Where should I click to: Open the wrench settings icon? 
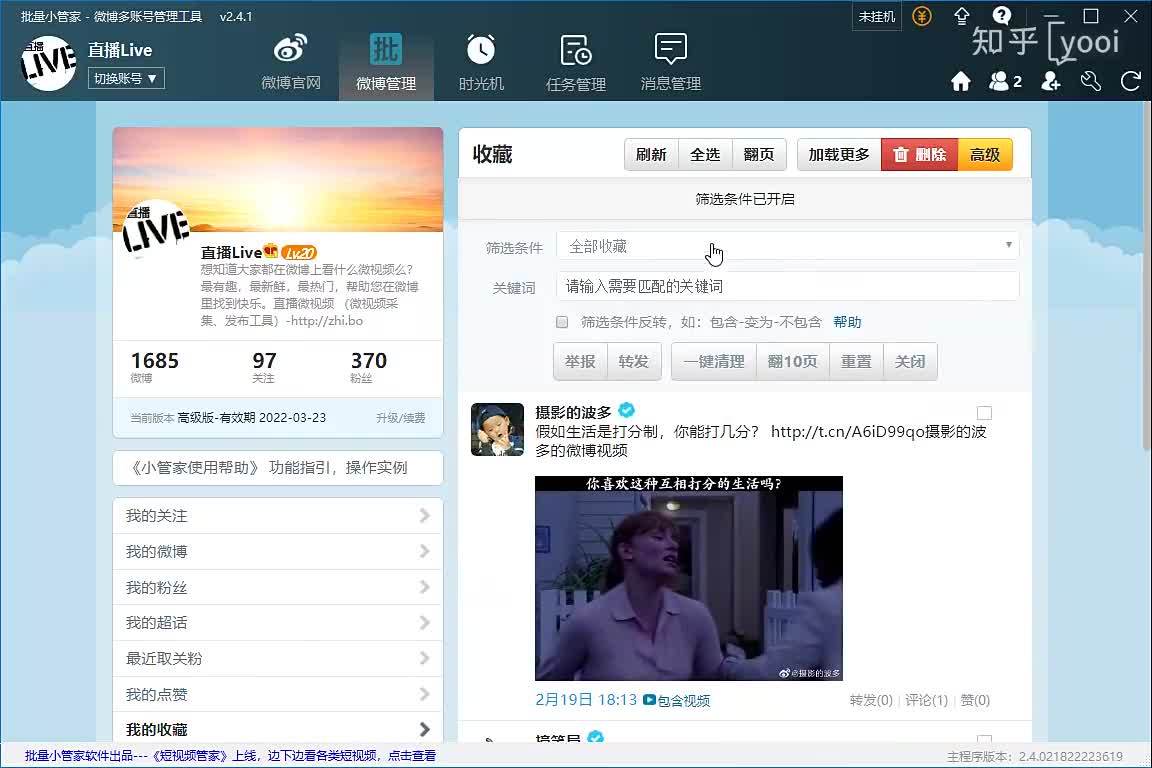(1091, 81)
